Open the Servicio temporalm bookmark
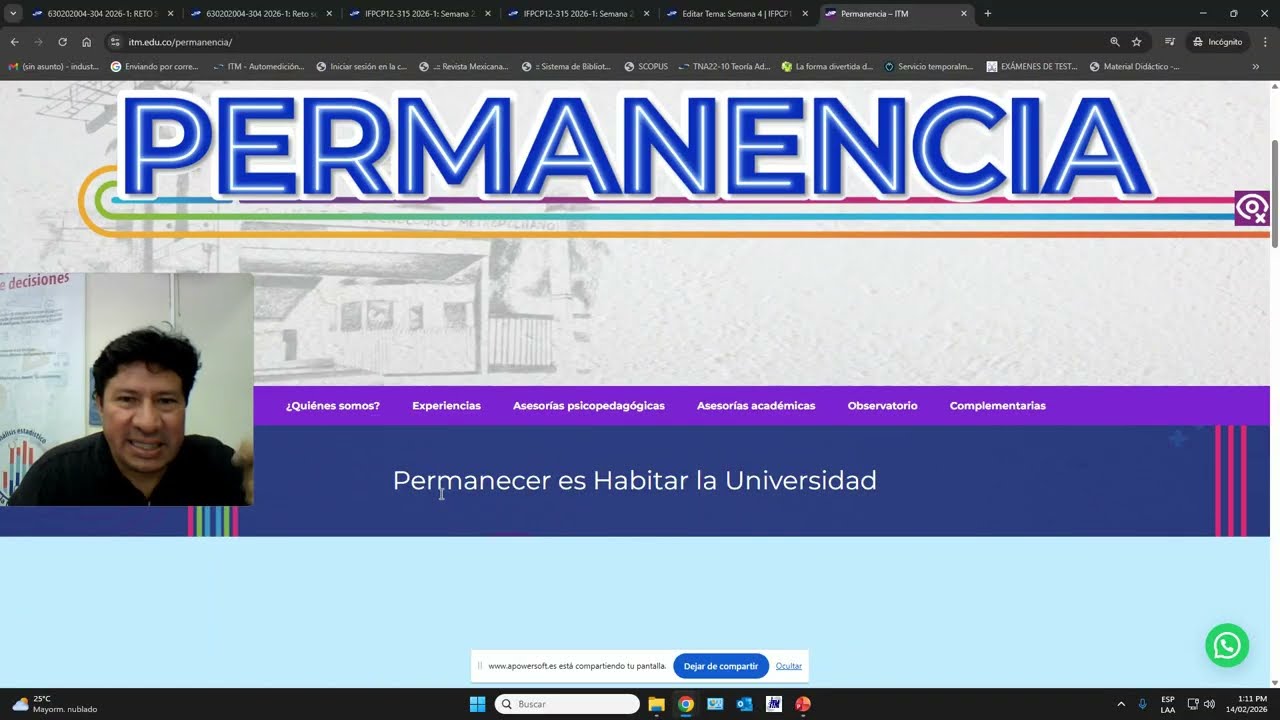1280x720 pixels. pyautogui.click(x=928, y=67)
